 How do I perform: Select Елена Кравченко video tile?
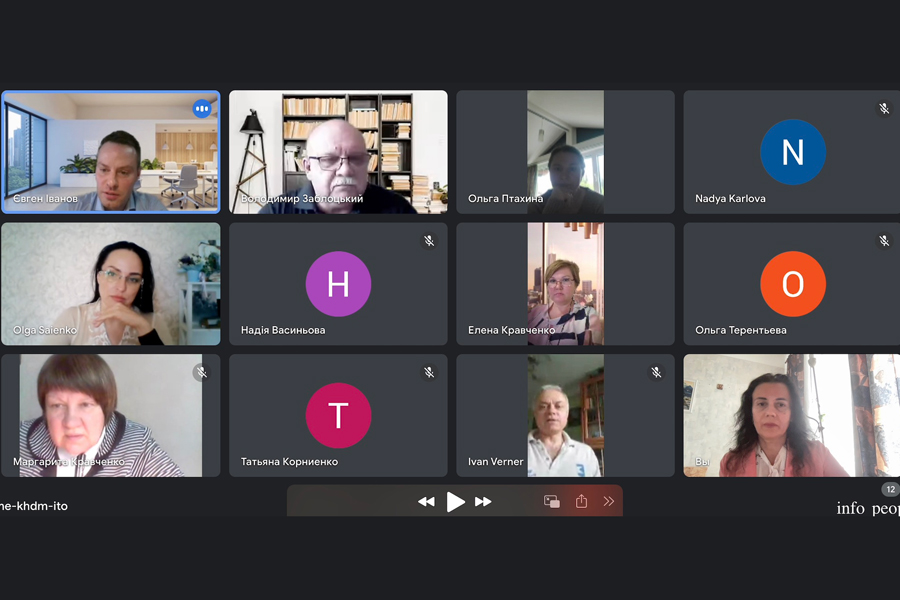coord(565,284)
